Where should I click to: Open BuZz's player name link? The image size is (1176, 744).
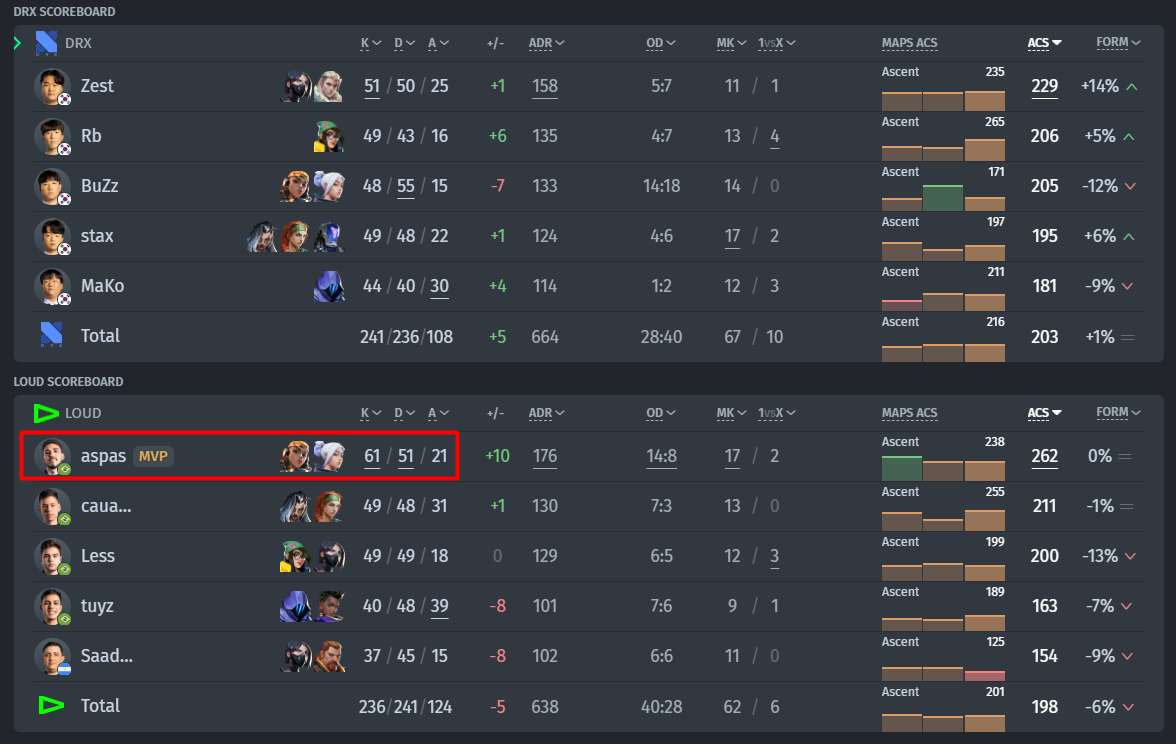coord(100,186)
